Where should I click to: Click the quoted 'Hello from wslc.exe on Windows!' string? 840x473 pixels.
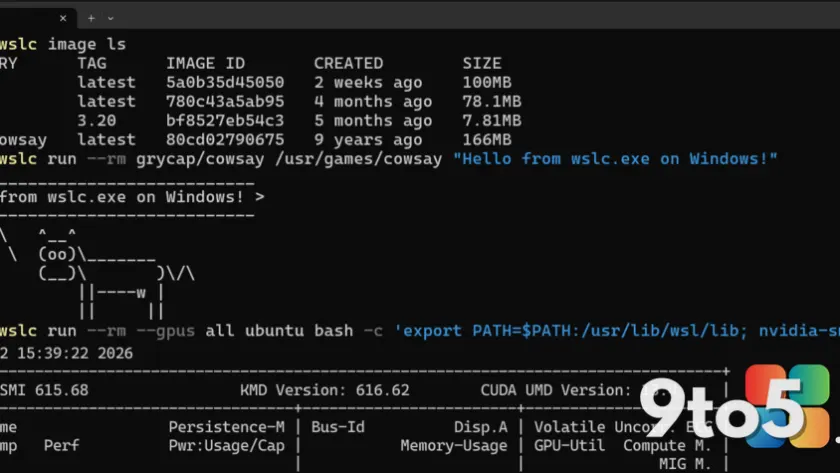click(x=615, y=159)
